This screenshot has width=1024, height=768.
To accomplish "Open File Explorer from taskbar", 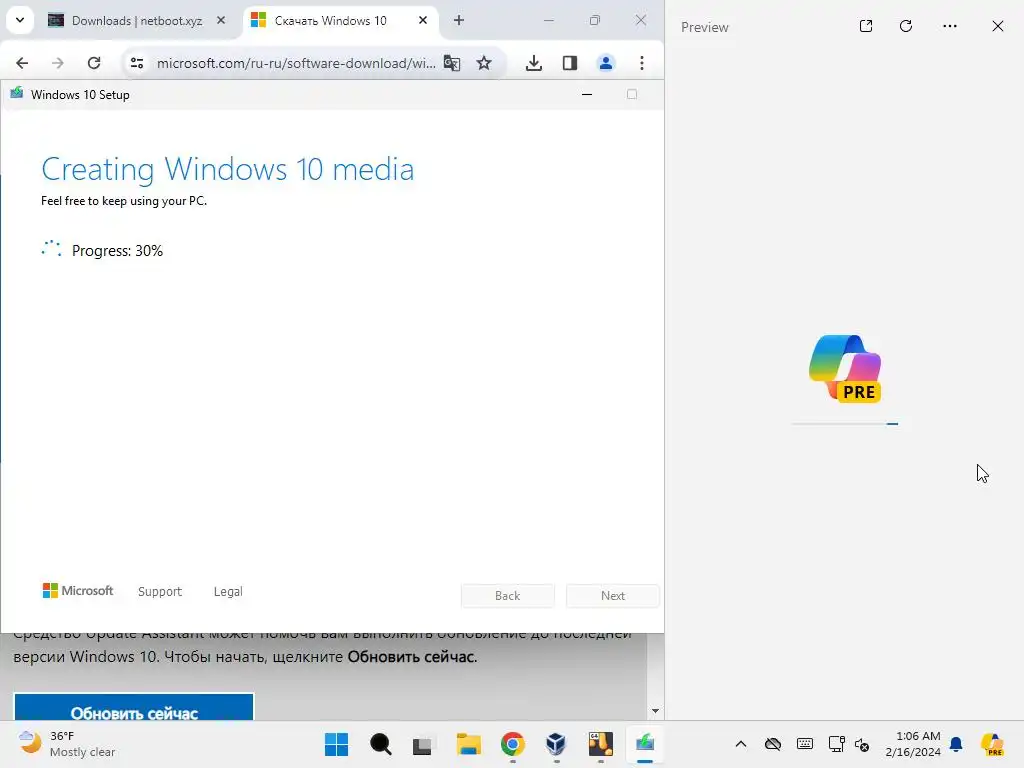I will point(468,744).
